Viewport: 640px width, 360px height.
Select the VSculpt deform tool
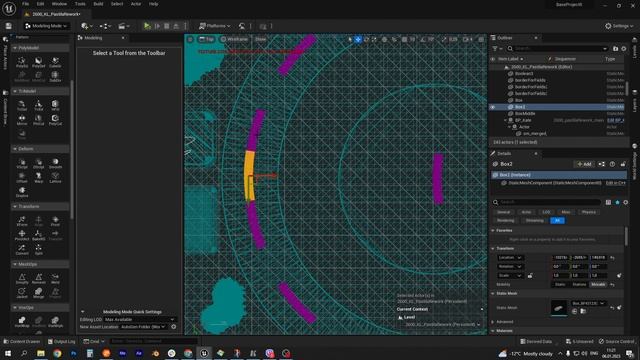22,163
